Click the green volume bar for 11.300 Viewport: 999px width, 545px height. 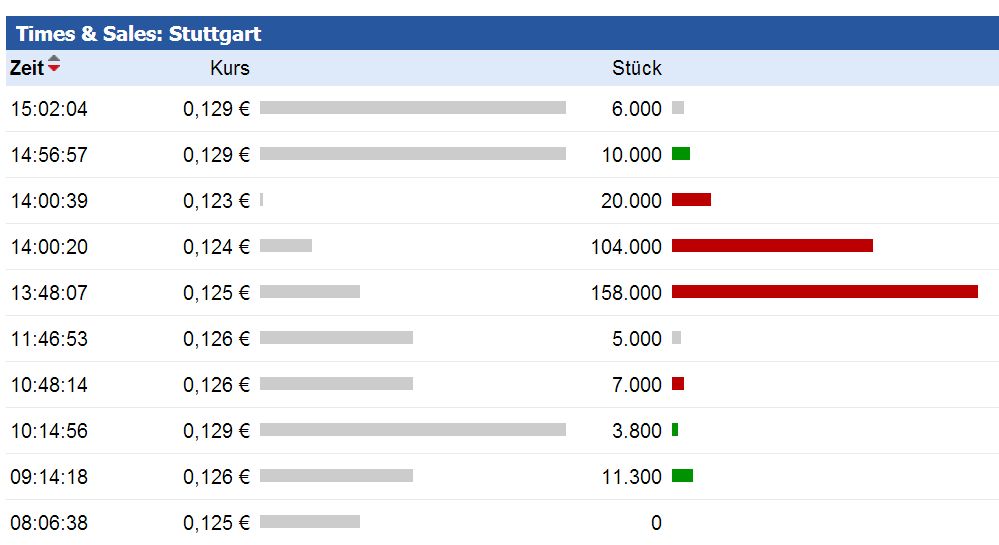682,476
